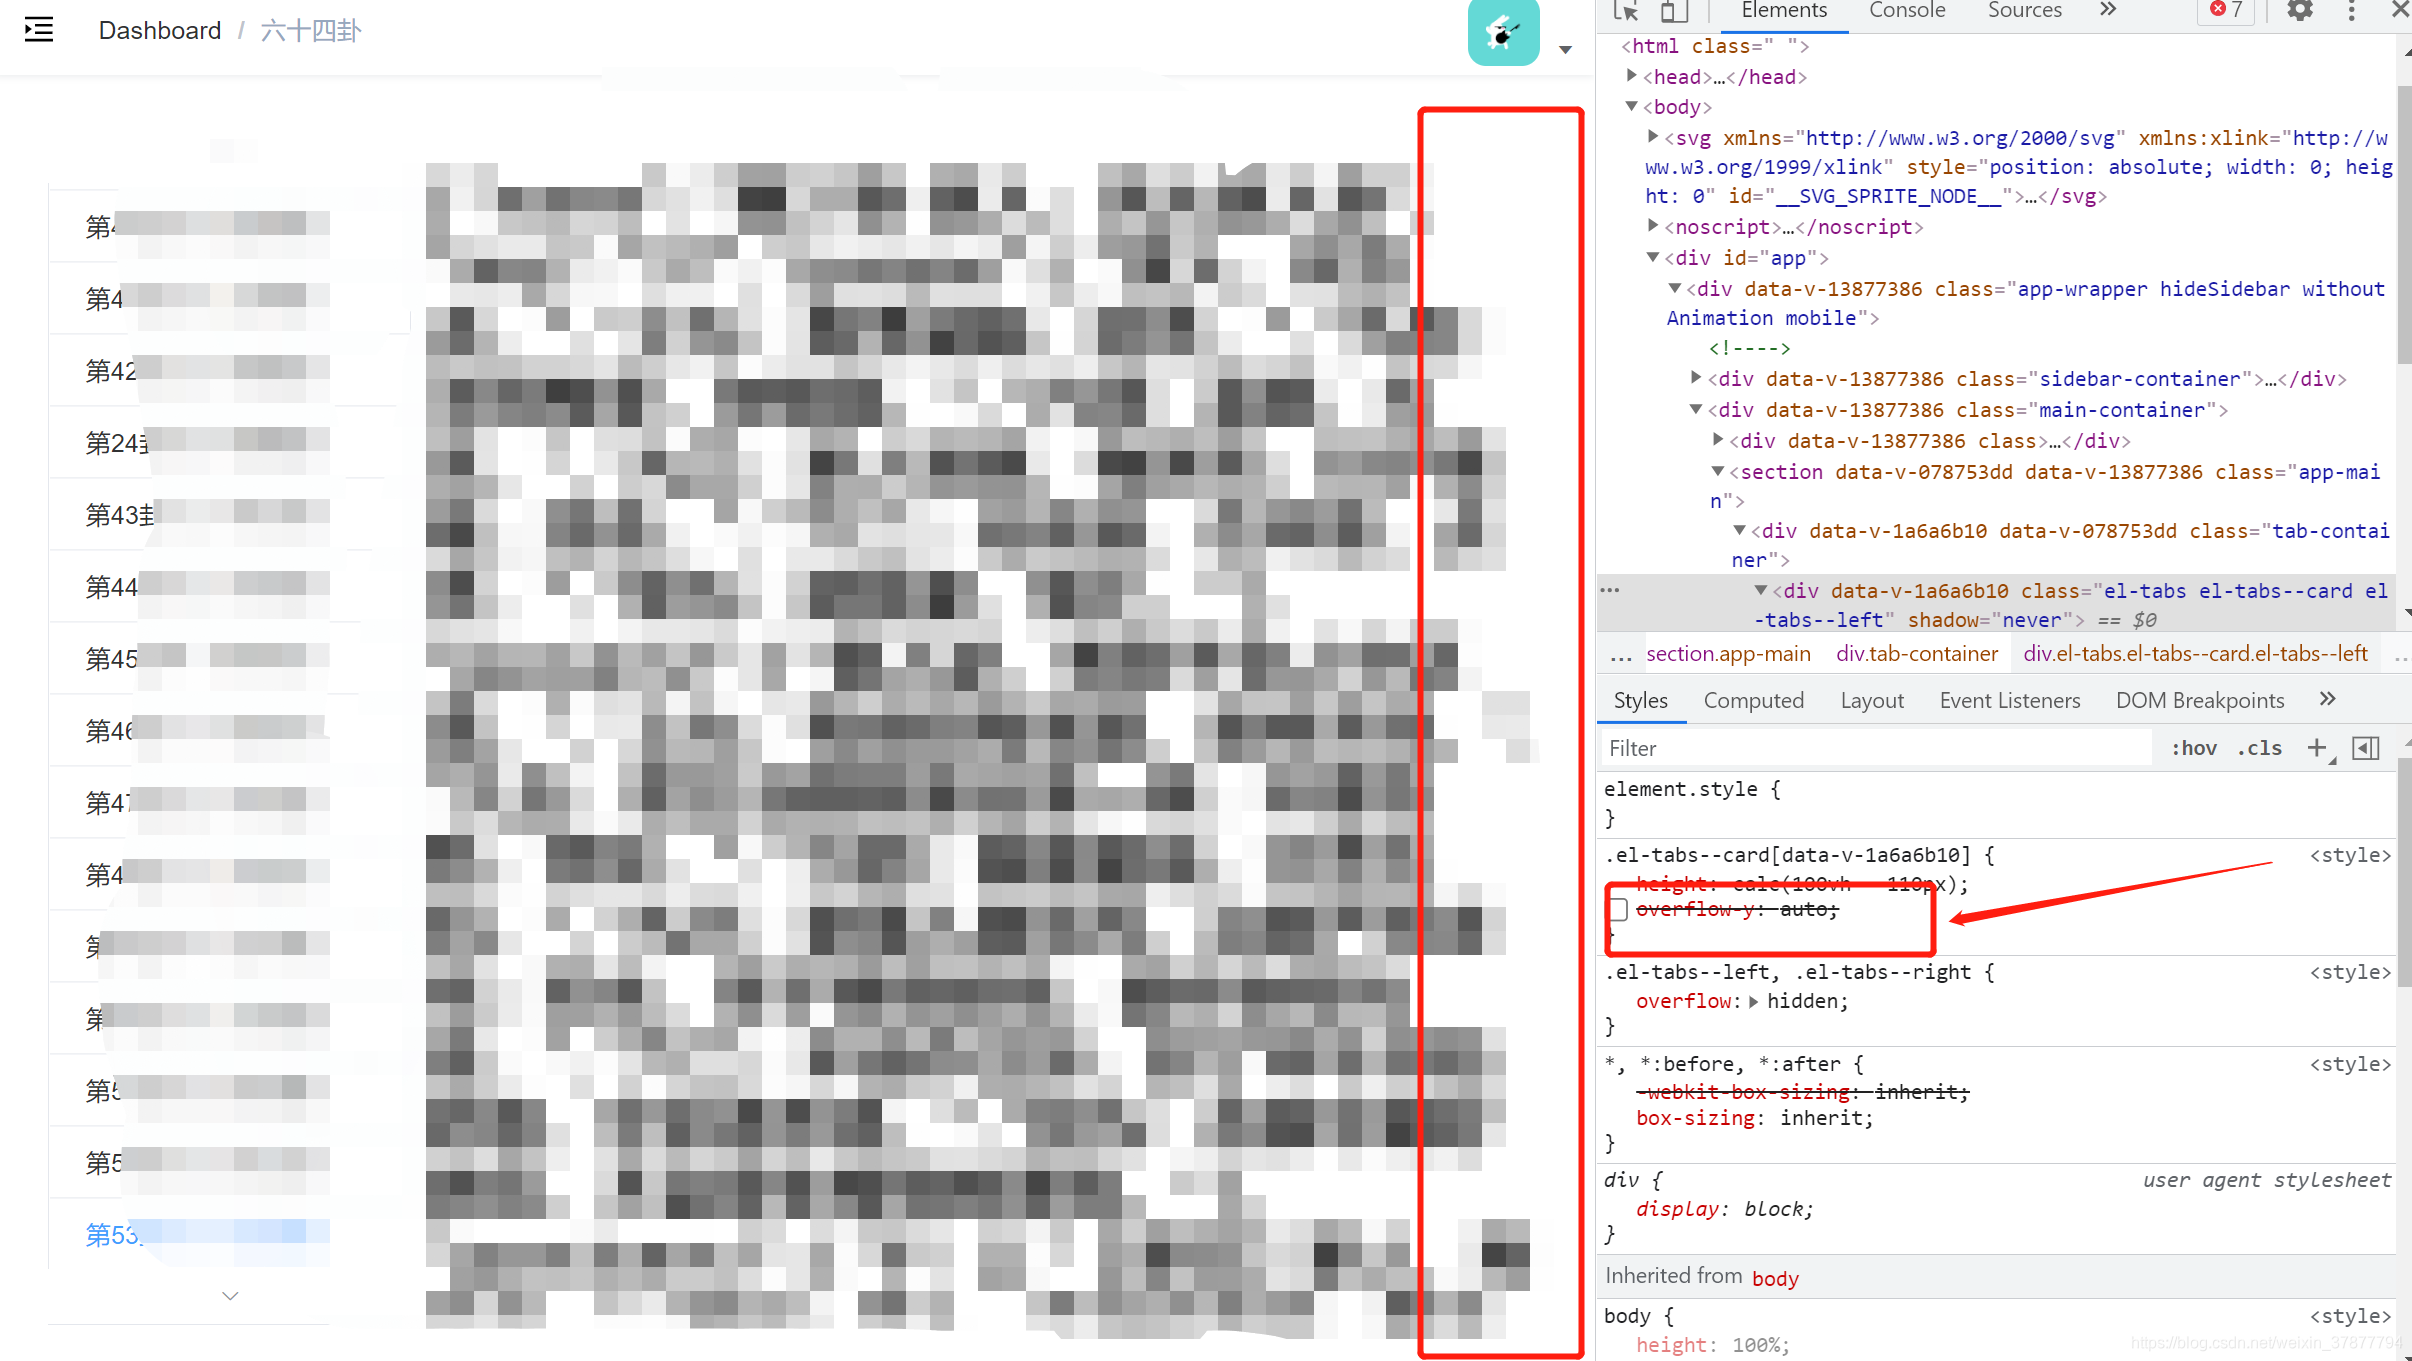The height and width of the screenshot is (1361, 2412).
Task: Click the Styles sub-tab in DevTools
Action: 1640,699
